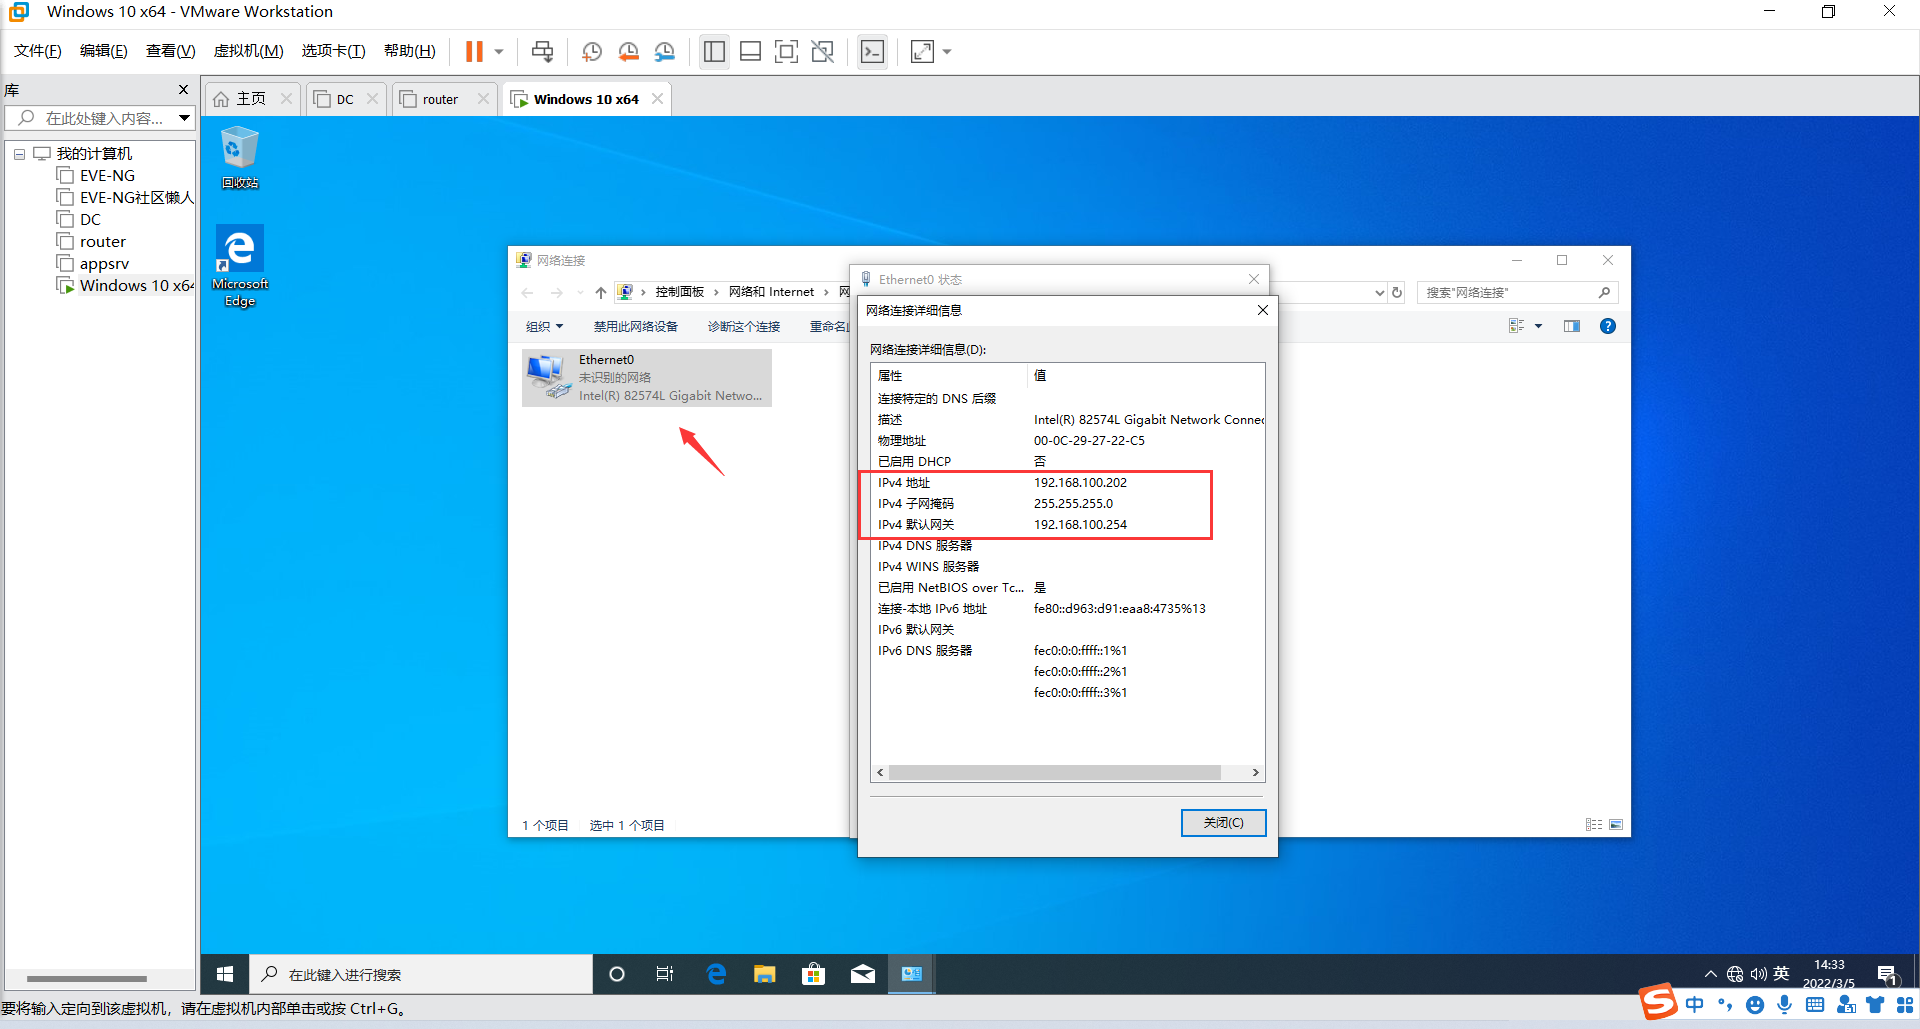The image size is (1920, 1029).
Task: Select router VM in library tree
Action: pos(103,242)
